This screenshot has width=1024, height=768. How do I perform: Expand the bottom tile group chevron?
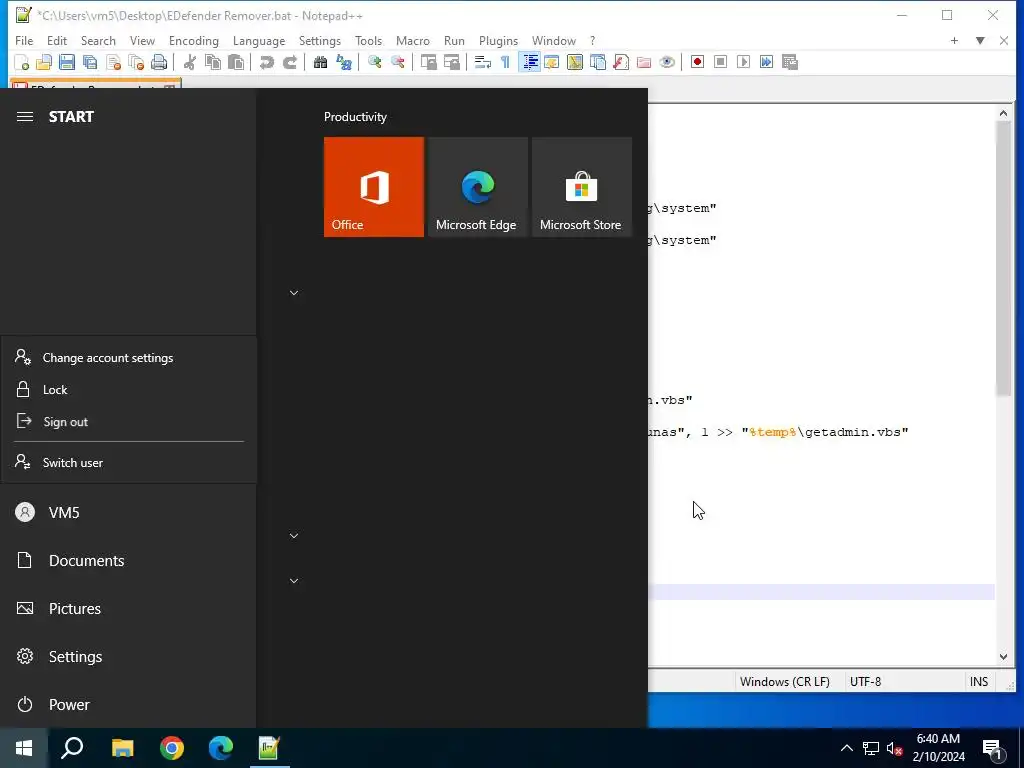click(294, 581)
